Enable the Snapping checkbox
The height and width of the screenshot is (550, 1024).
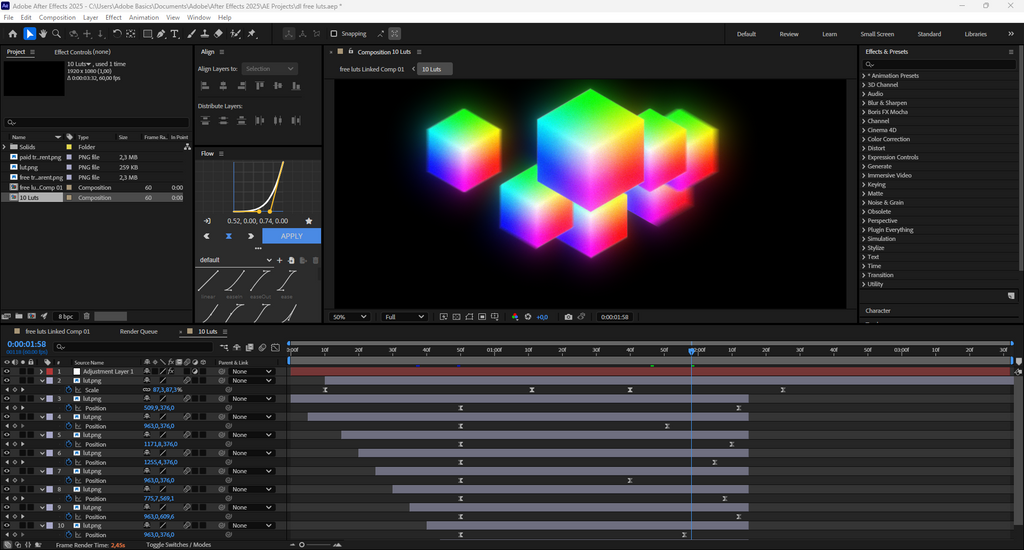(x=334, y=34)
